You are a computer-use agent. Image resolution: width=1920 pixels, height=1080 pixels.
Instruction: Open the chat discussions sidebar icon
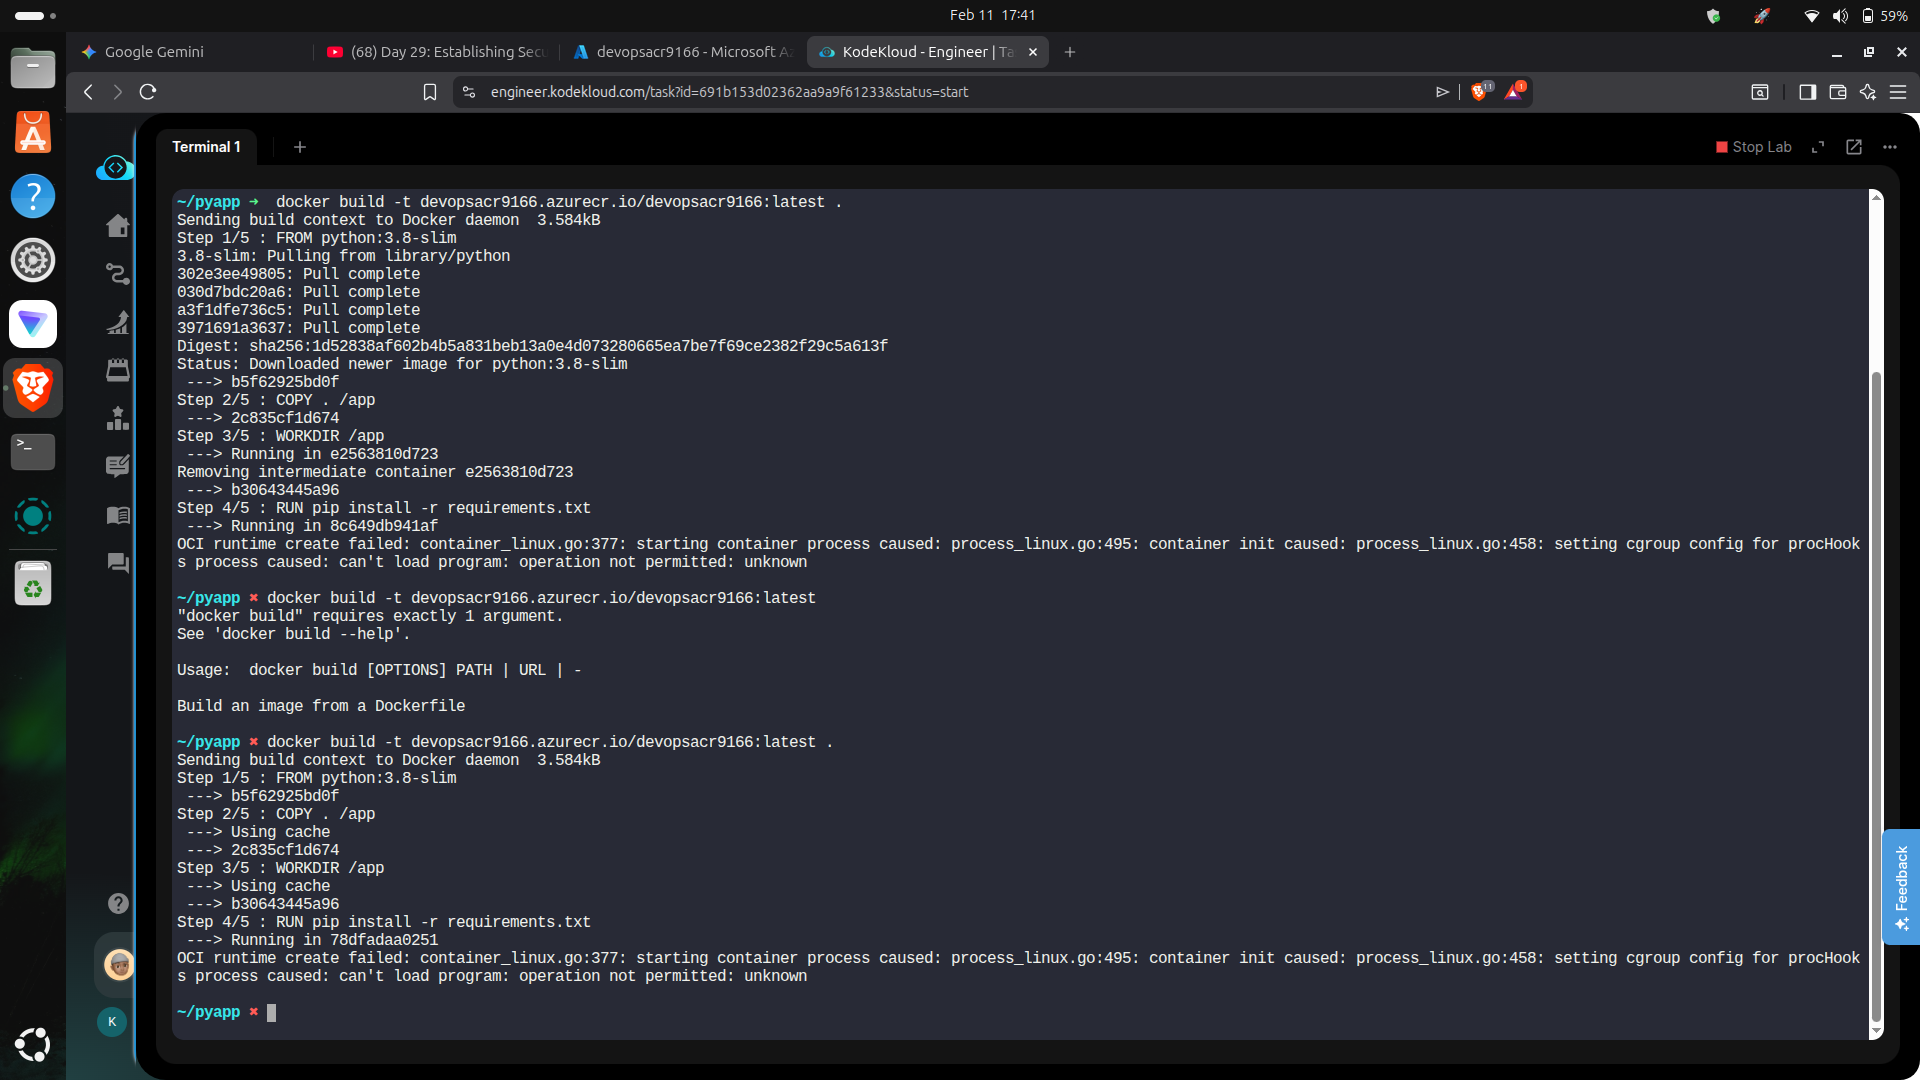(x=118, y=563)
